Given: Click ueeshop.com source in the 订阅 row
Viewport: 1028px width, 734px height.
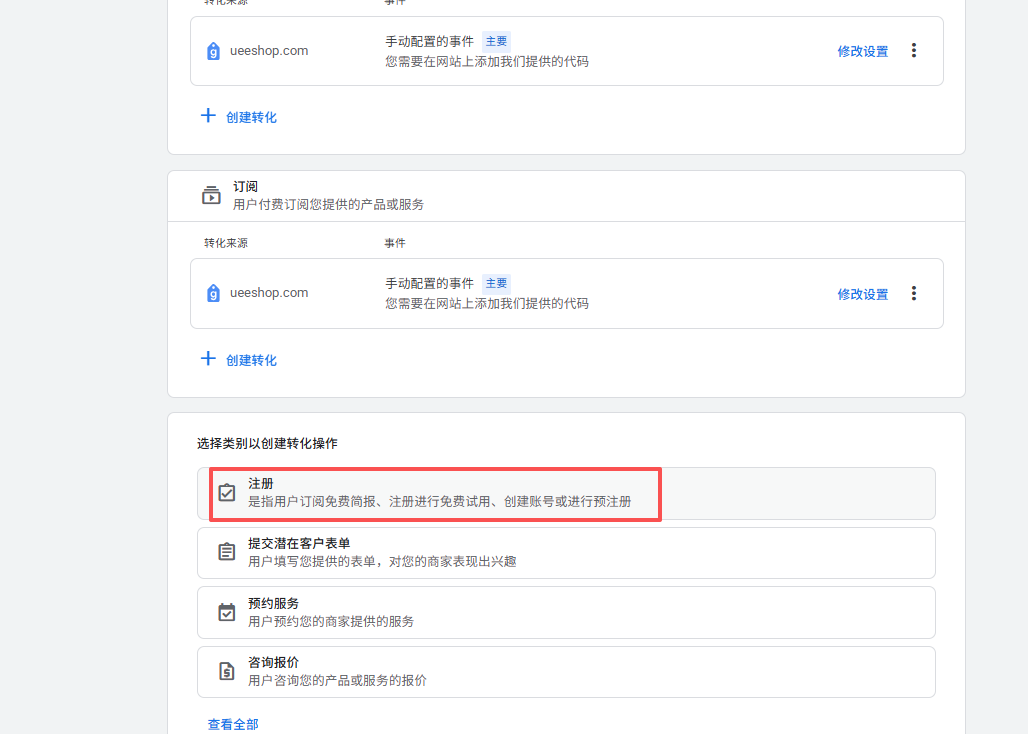Looking at the screenshot, I should click(x=268, y=293).
